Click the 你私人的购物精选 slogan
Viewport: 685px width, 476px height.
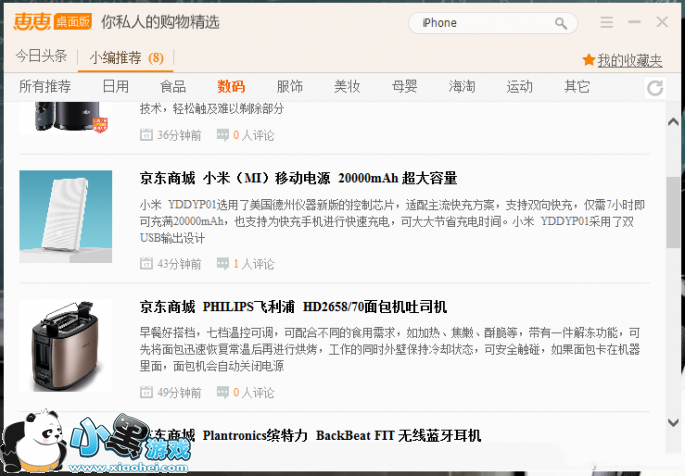coord(160,22)
